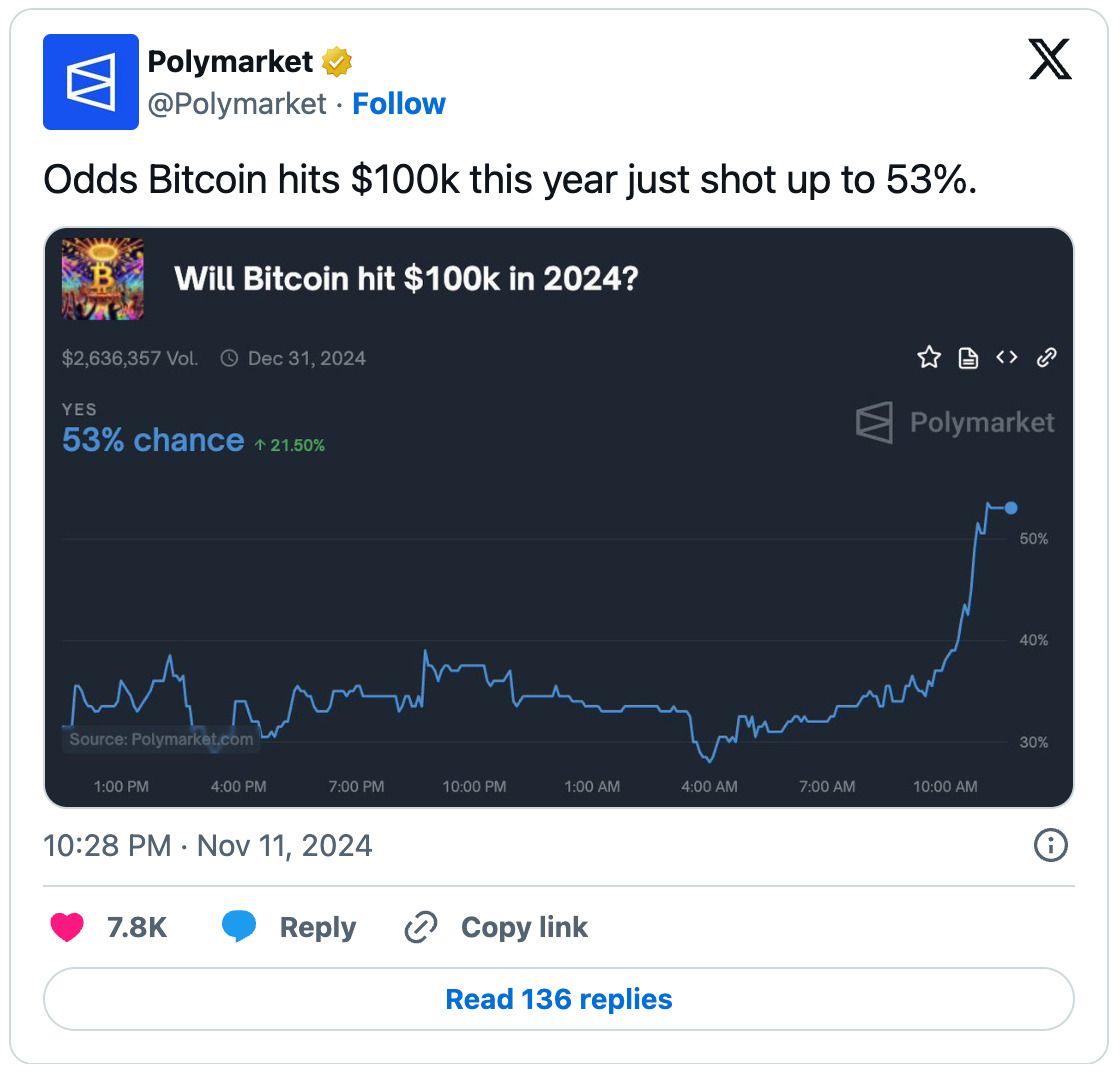Click the Bitcoin market thumbnail image
Viewport: 1120px width, 1076px height.
(103, 279)
